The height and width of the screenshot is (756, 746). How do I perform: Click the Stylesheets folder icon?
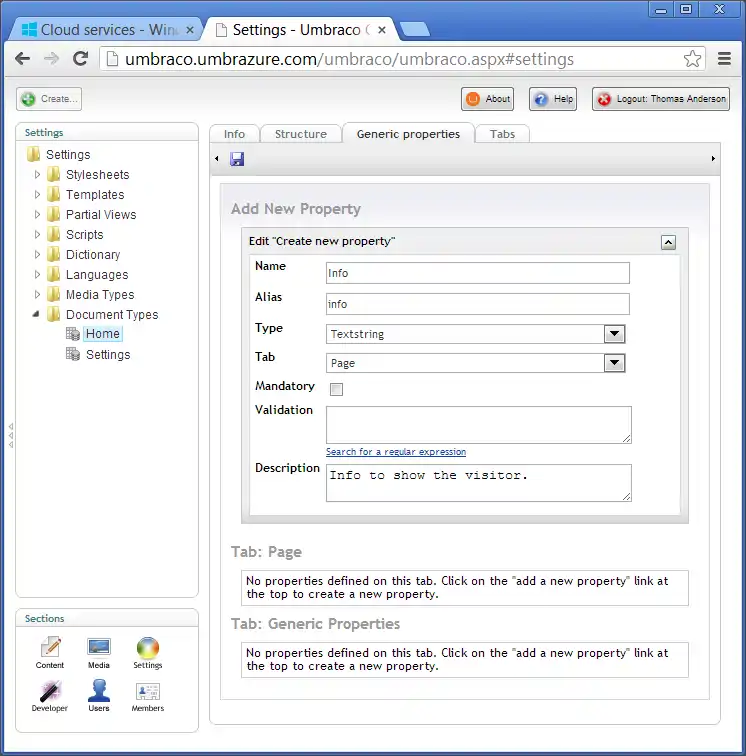click(54, 175)
